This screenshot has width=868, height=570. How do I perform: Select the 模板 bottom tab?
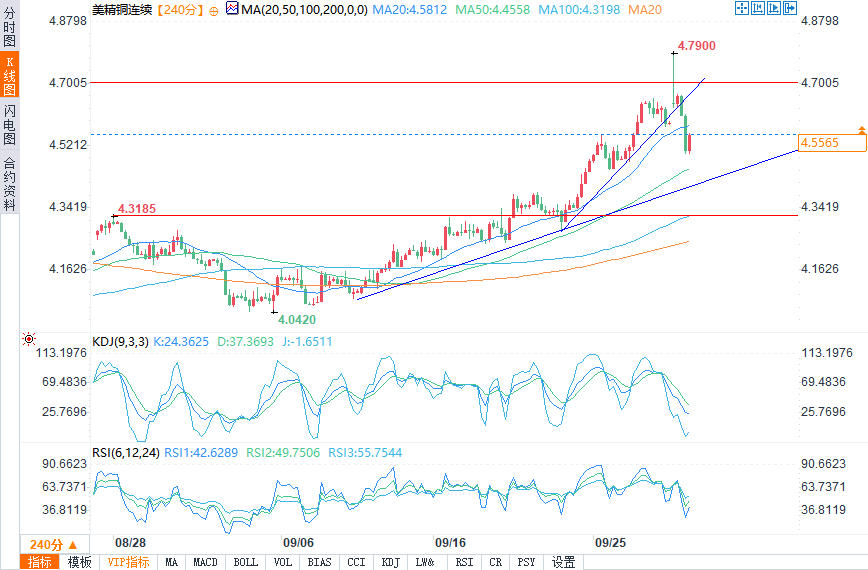[80, 562]
